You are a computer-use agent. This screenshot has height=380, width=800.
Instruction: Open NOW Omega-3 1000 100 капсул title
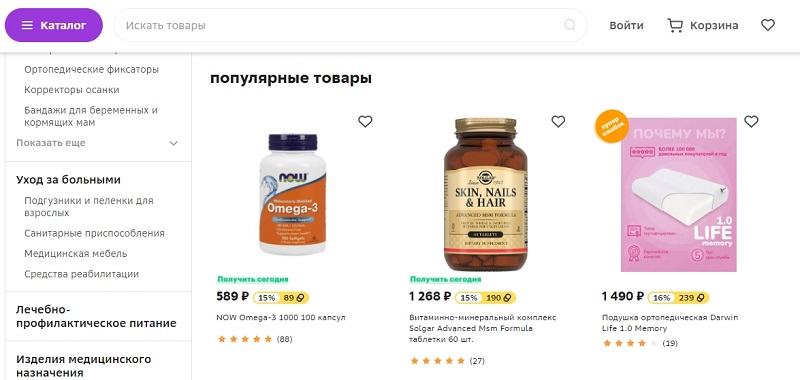(281, 317)
